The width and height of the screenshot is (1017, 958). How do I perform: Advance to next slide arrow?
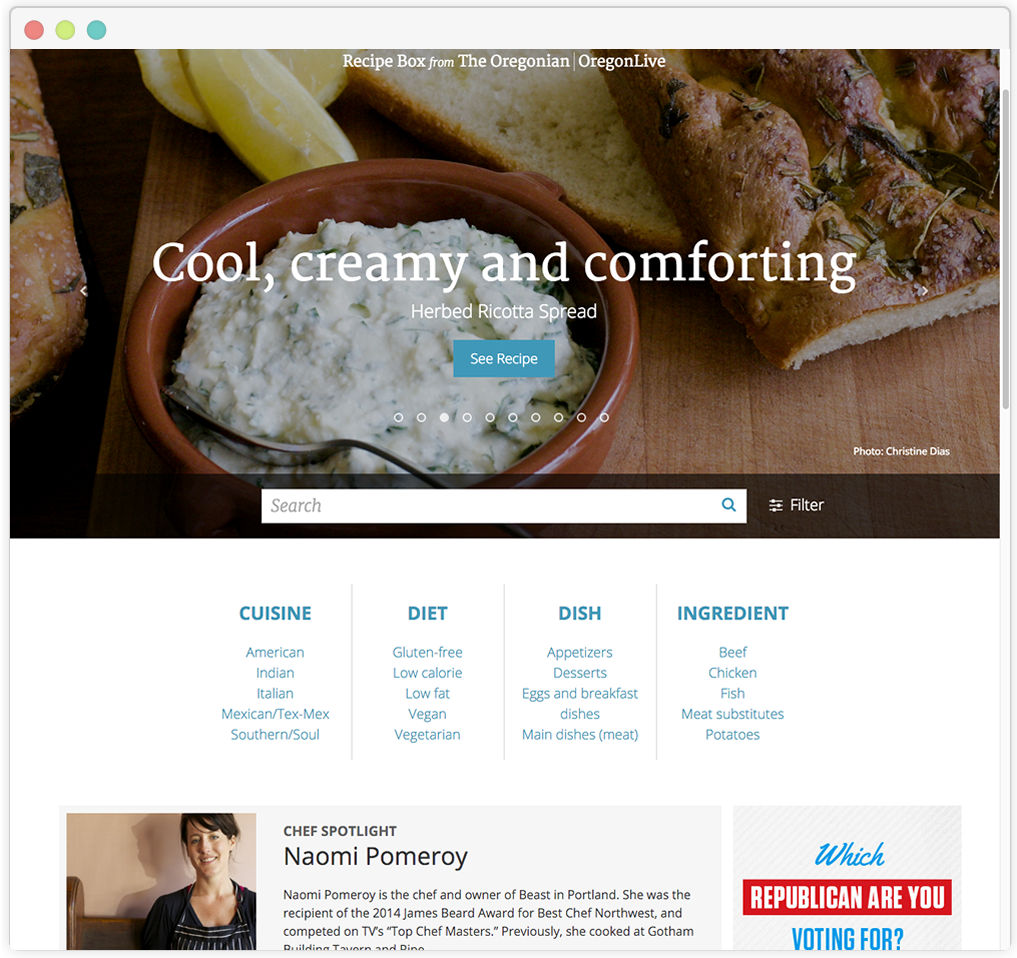point(925,291)
